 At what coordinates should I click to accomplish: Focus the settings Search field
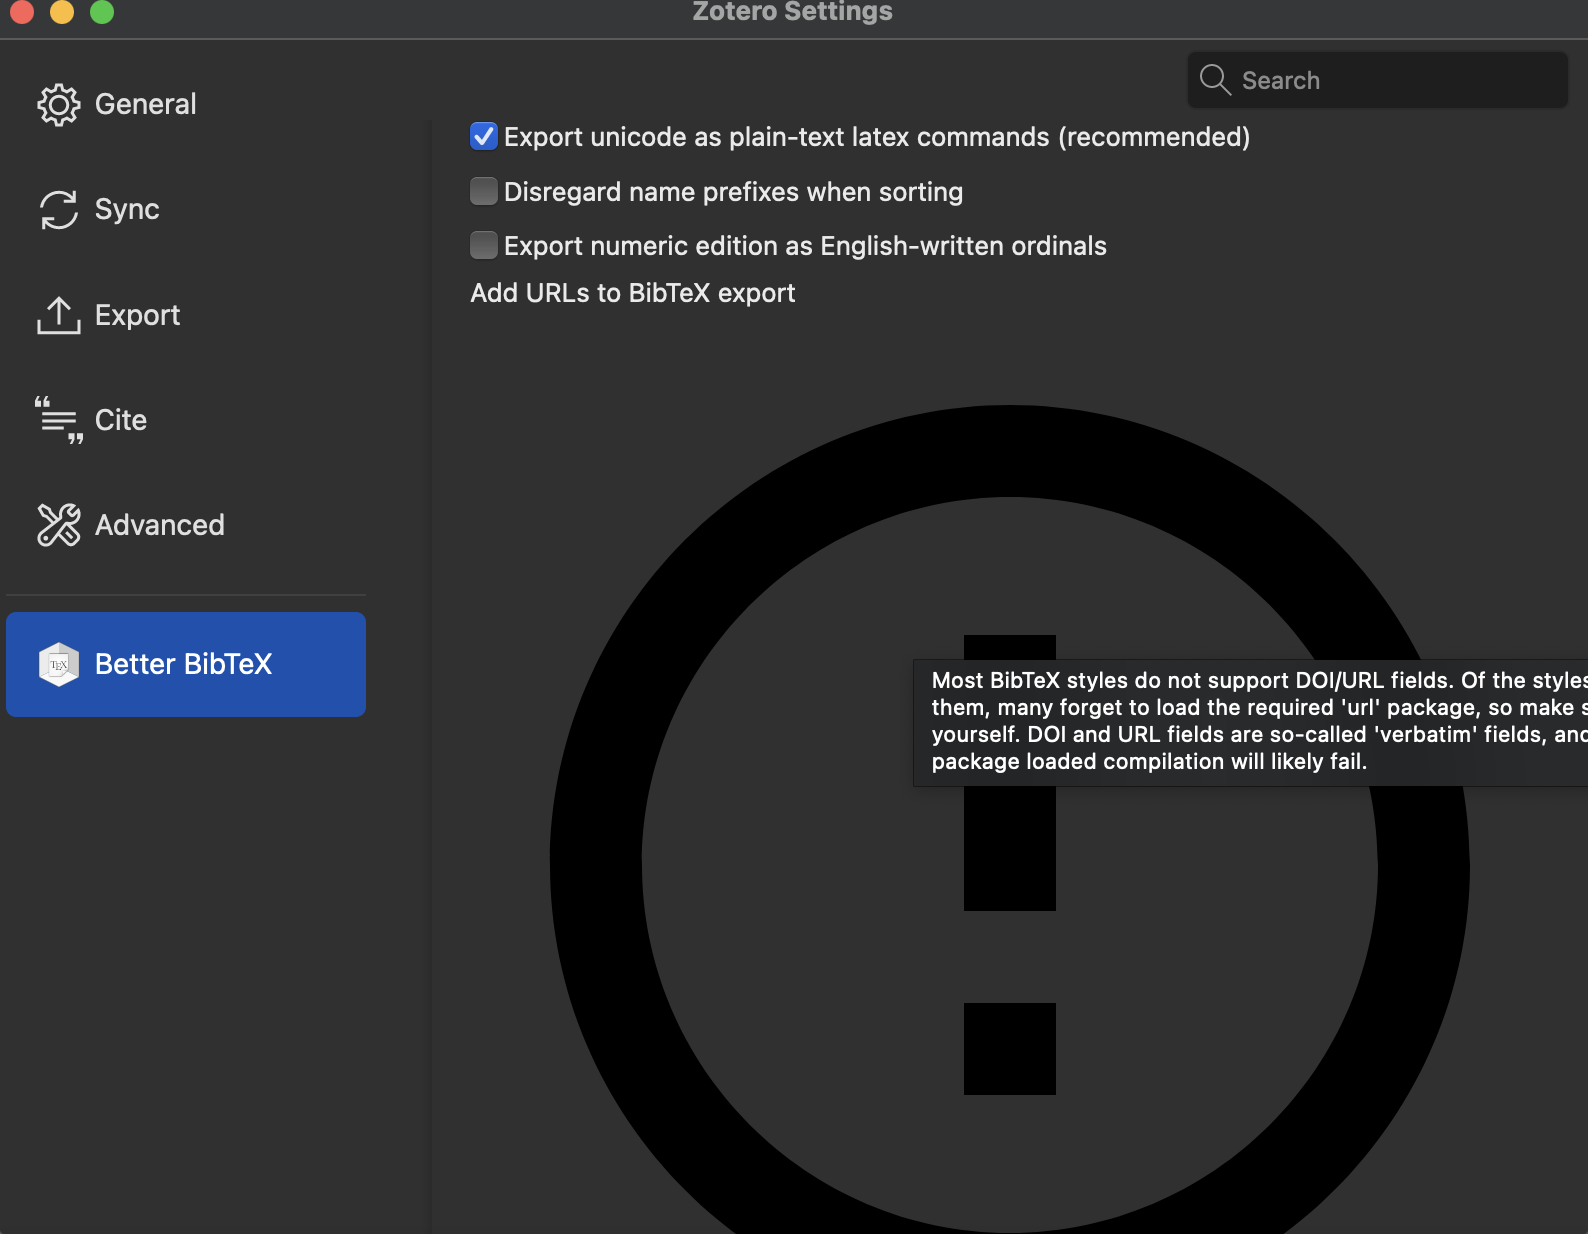[x=1378, y=80]
